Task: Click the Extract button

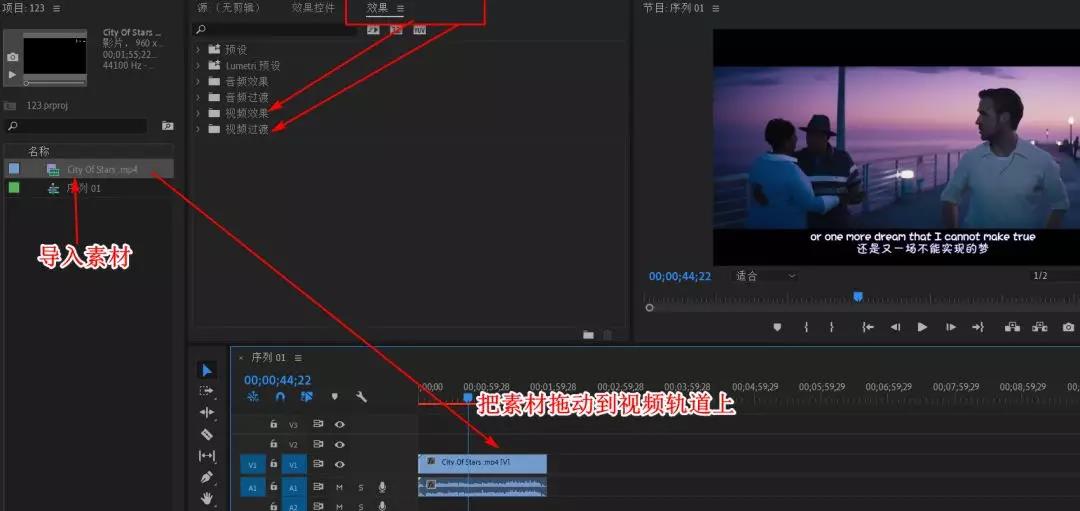Action: (x=1039, y=327)
